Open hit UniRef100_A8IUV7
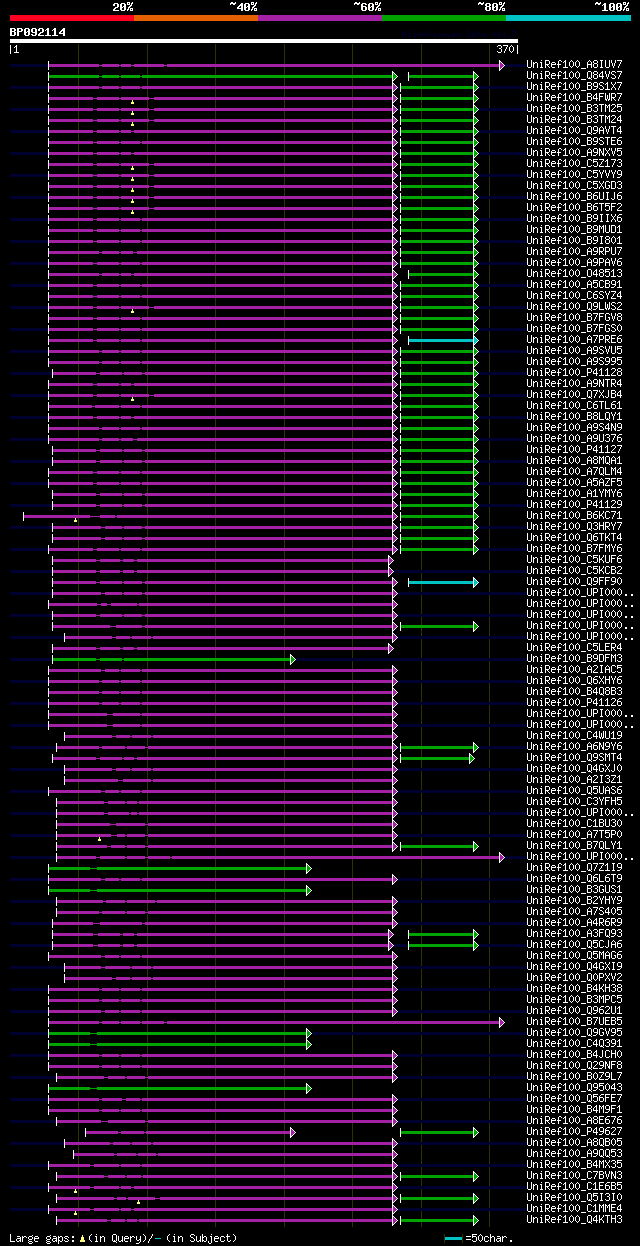Screen dimensions: 640x1246 (x=574, y=65)
